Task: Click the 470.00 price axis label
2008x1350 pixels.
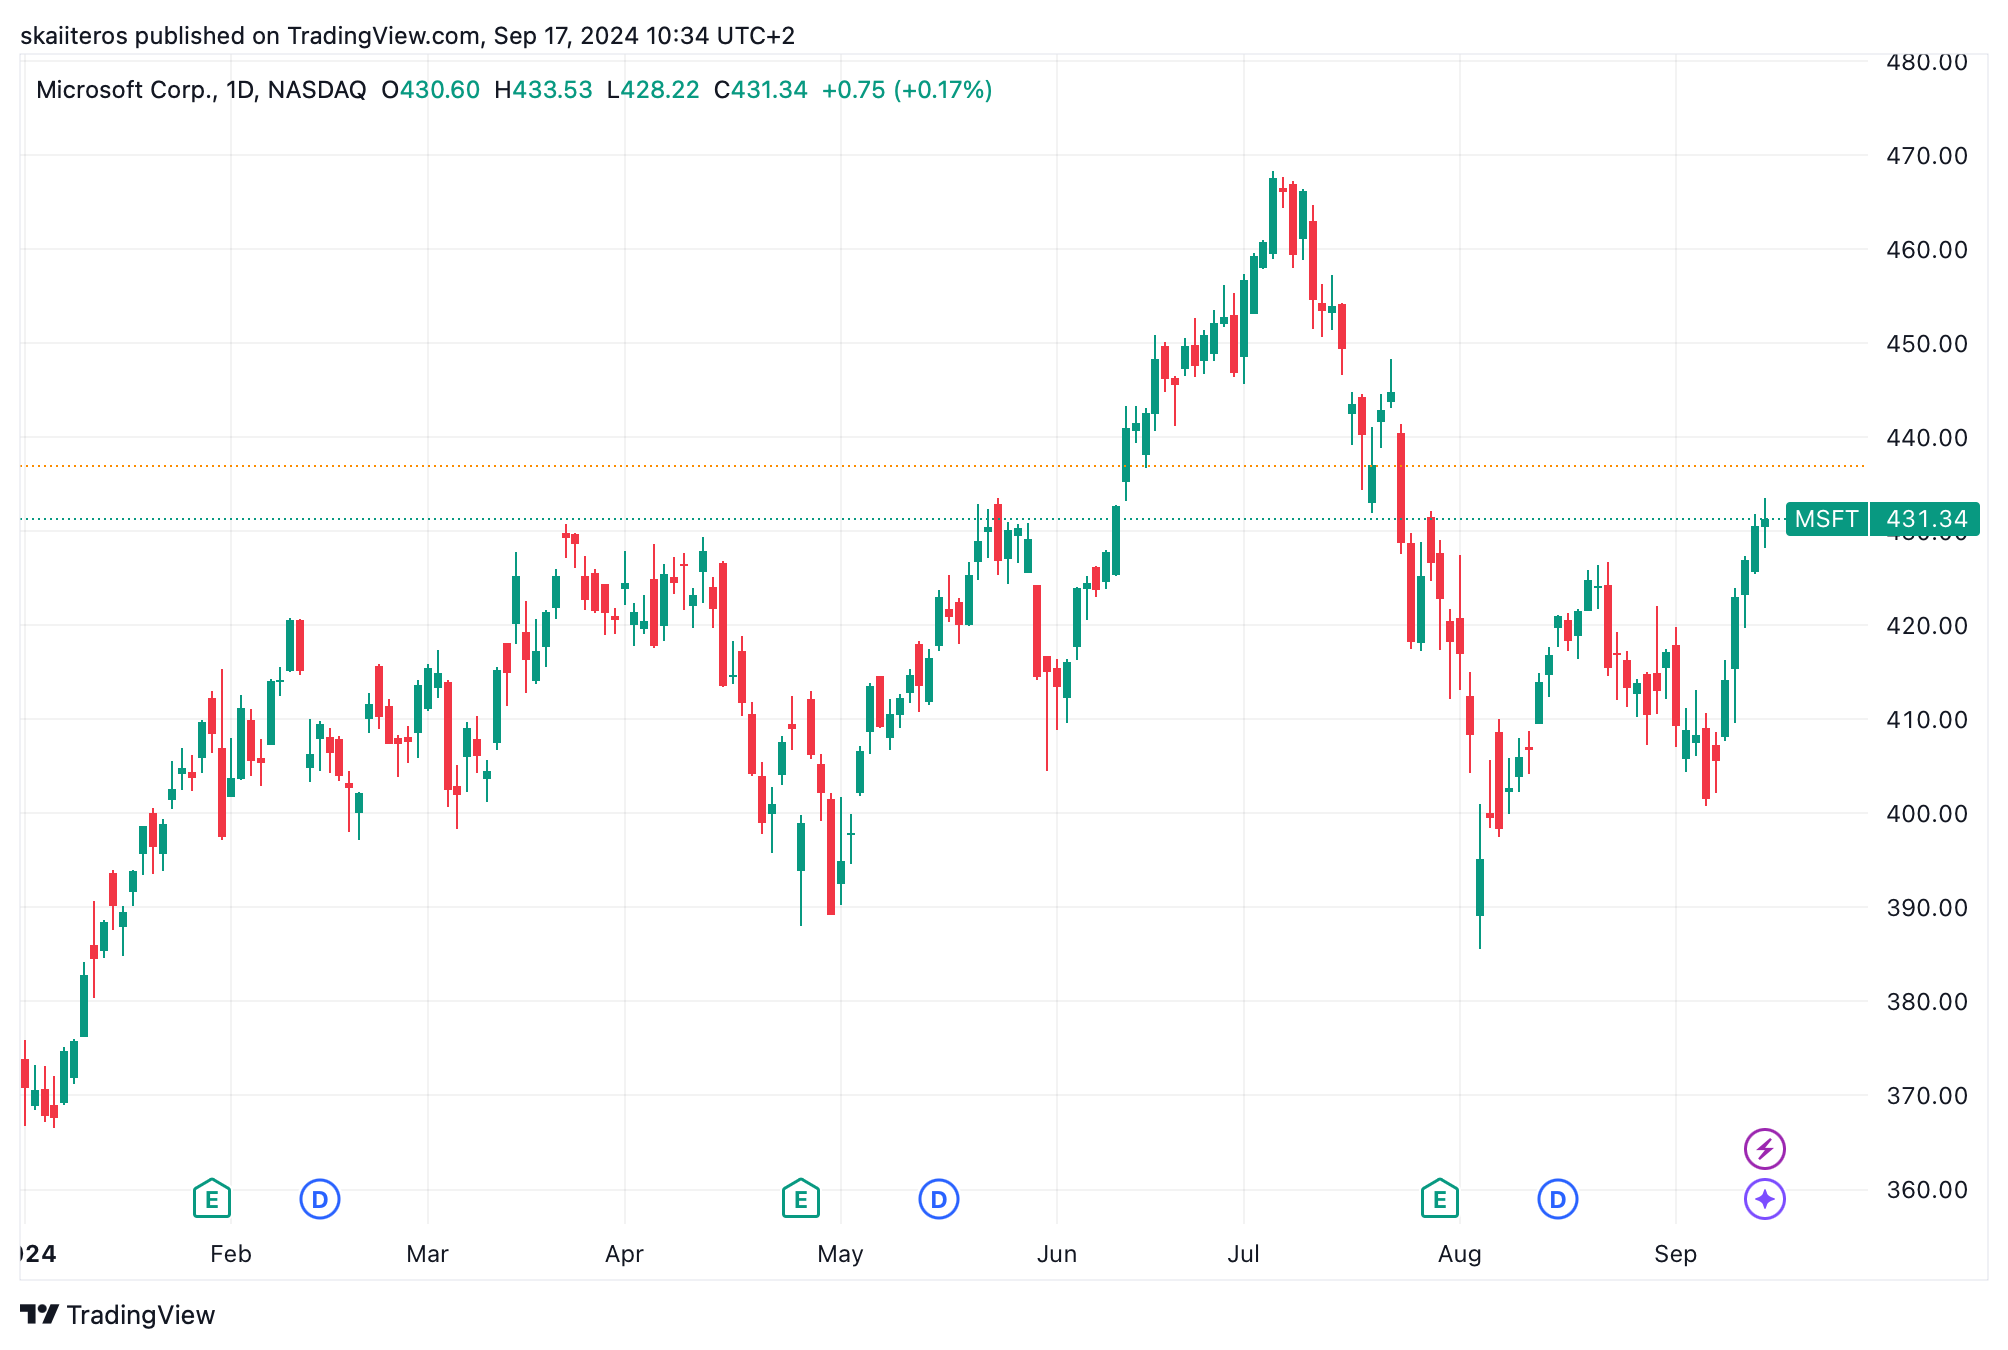Action: 1926,155
